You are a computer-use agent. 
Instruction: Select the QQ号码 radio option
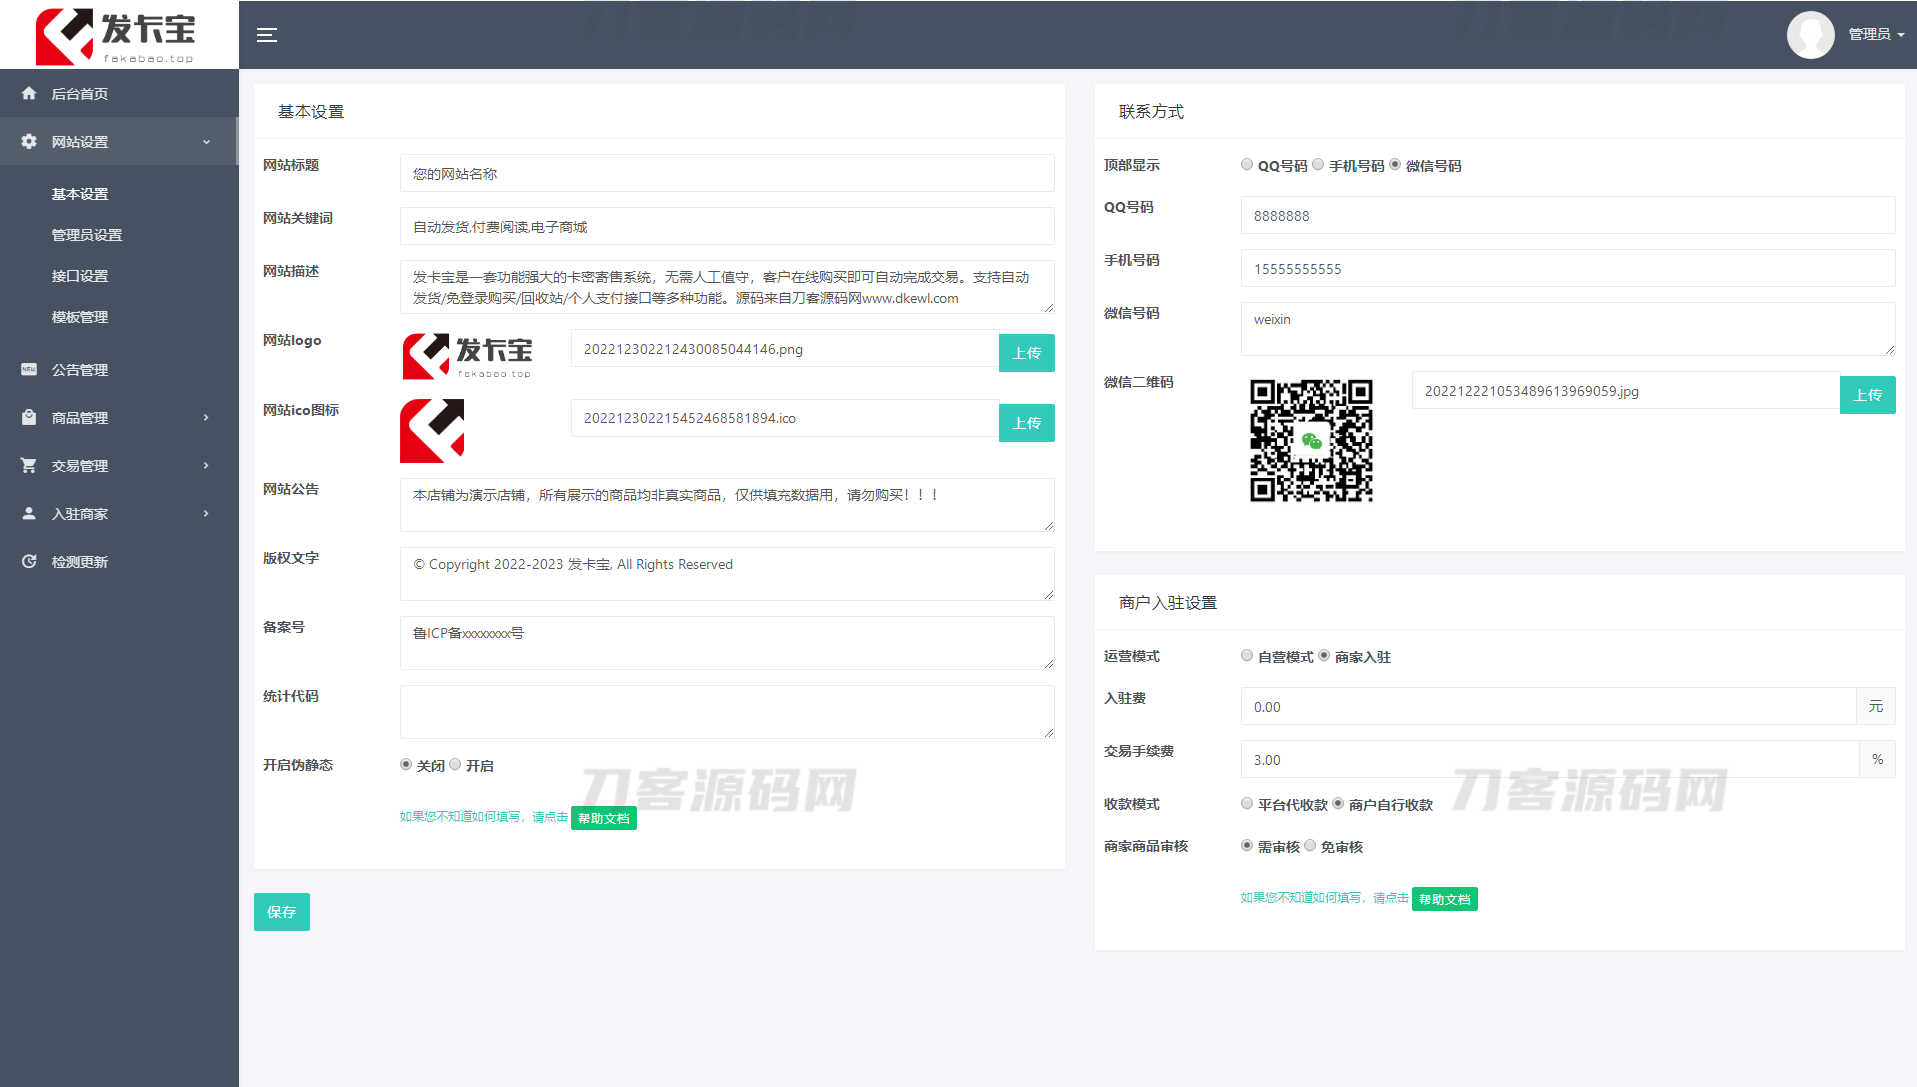pos(1247,165)
